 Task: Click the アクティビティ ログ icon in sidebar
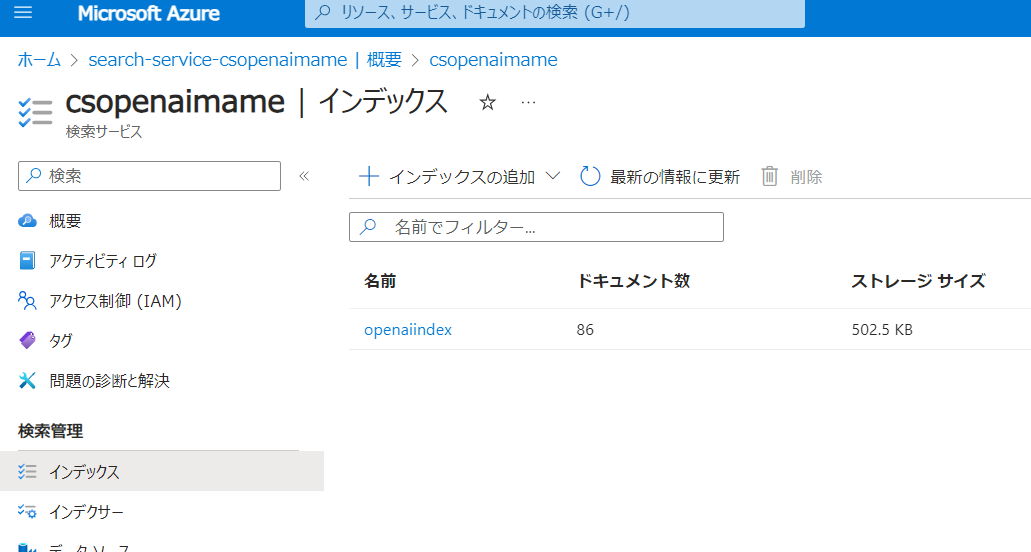pyautogui.click(x=28, y=261)
